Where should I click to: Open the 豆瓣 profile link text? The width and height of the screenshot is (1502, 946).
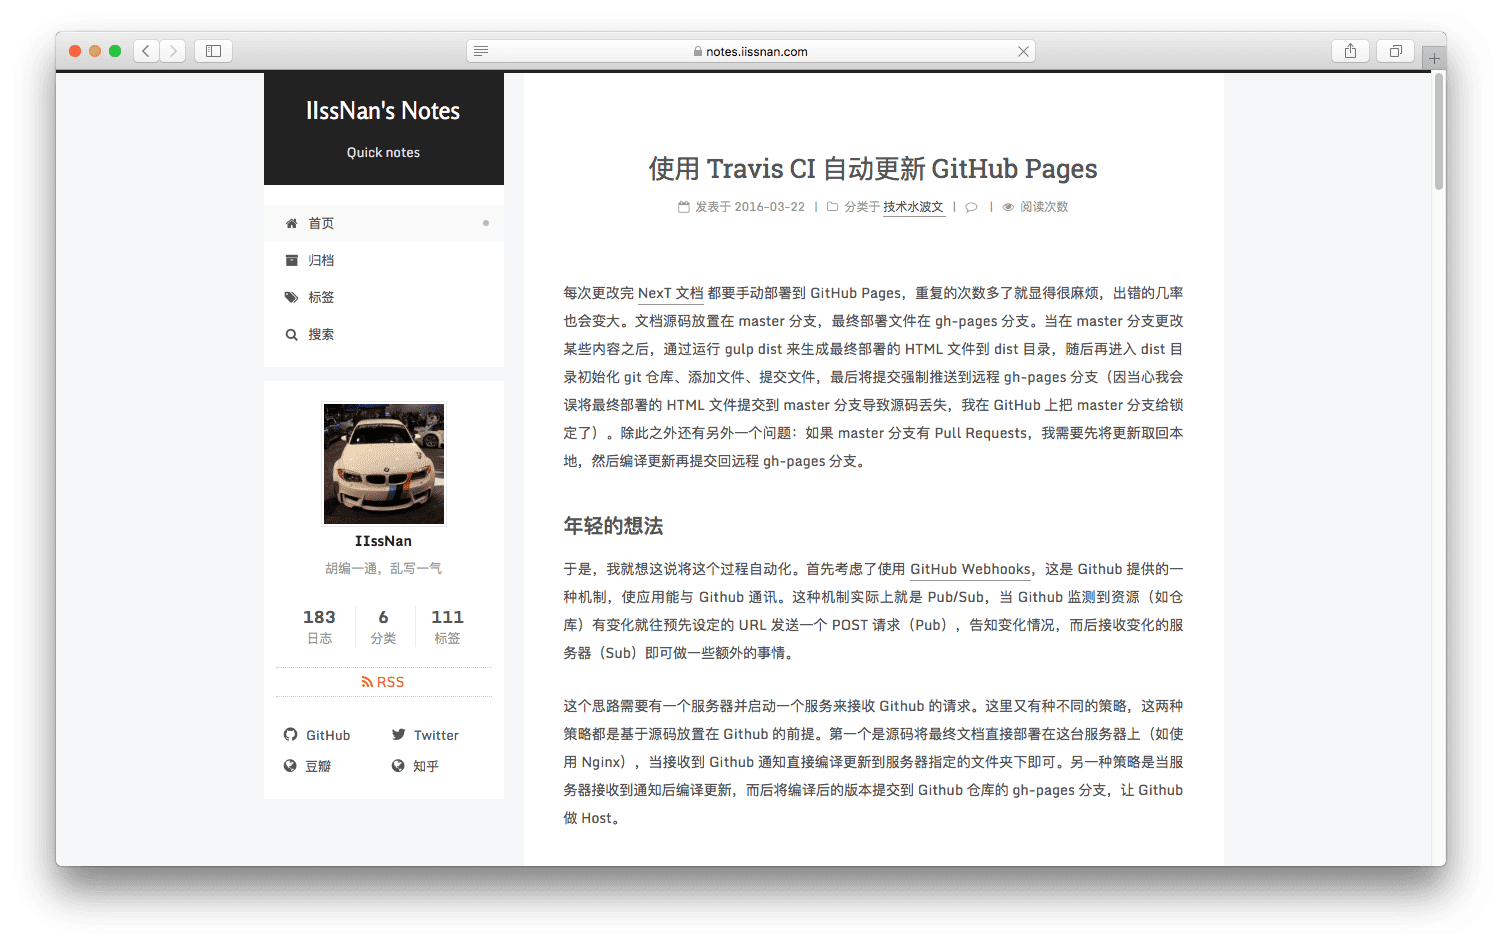(318, 766)
